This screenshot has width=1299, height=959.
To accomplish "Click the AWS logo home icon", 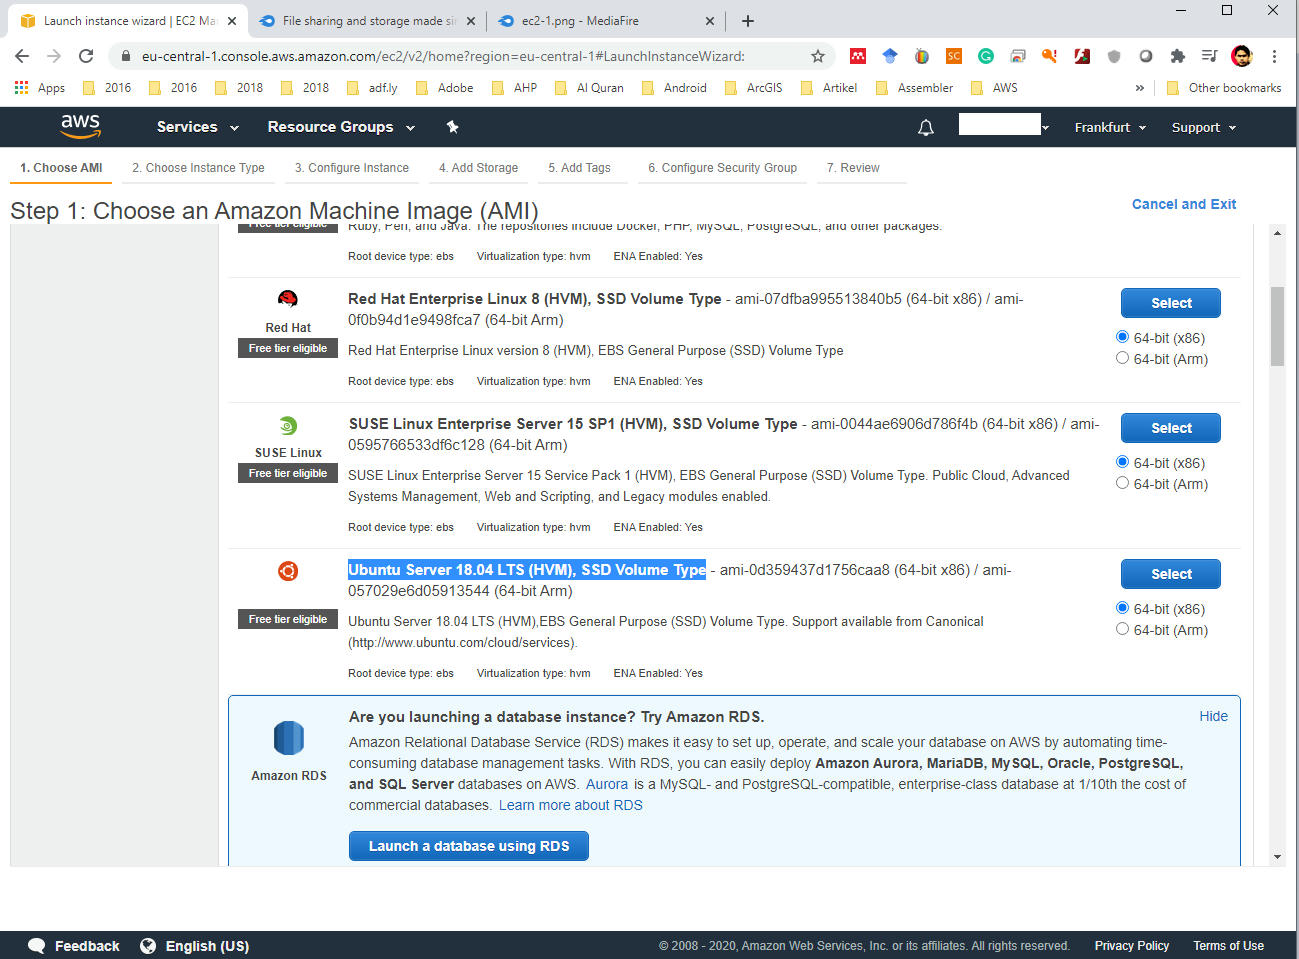I will [x=80, y=126].
